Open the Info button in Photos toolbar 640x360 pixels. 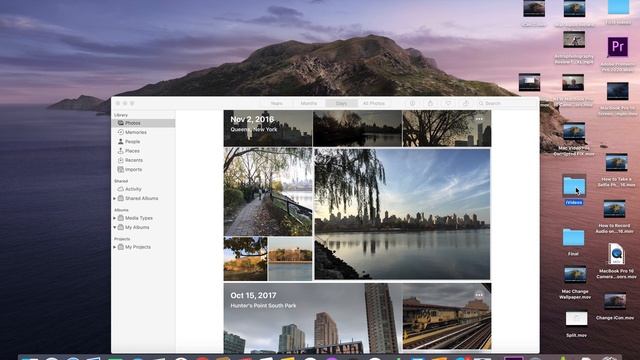click(412, 103)
